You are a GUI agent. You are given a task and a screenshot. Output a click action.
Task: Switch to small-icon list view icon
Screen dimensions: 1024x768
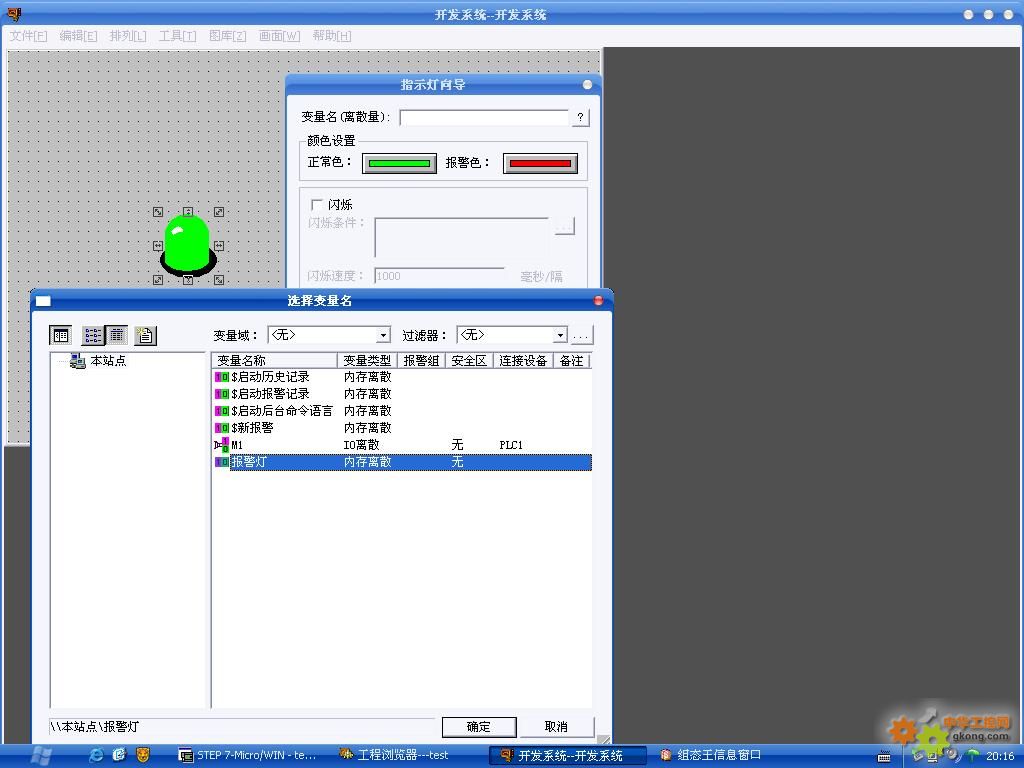tap(93, 336)
